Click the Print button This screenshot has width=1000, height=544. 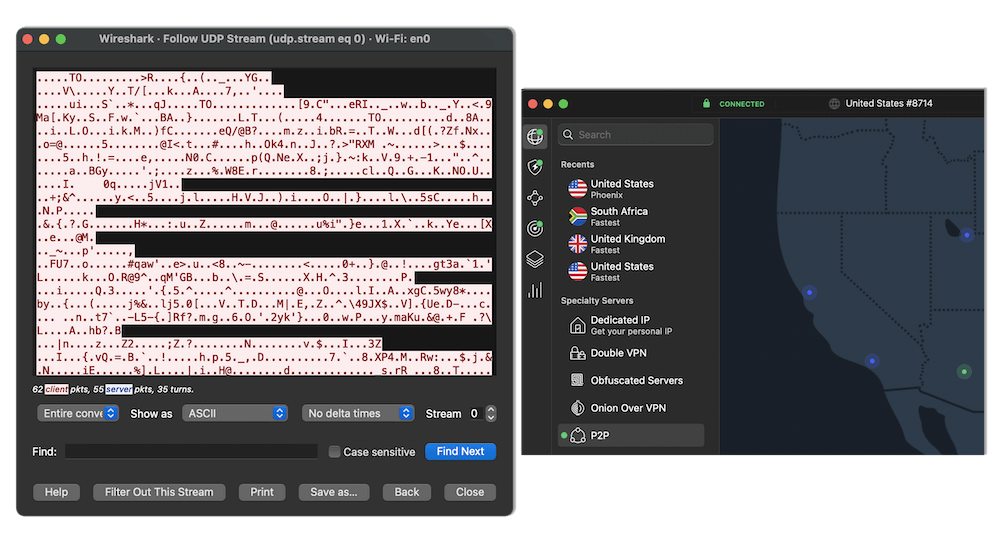pyautogui.click(x=261, y=492)
